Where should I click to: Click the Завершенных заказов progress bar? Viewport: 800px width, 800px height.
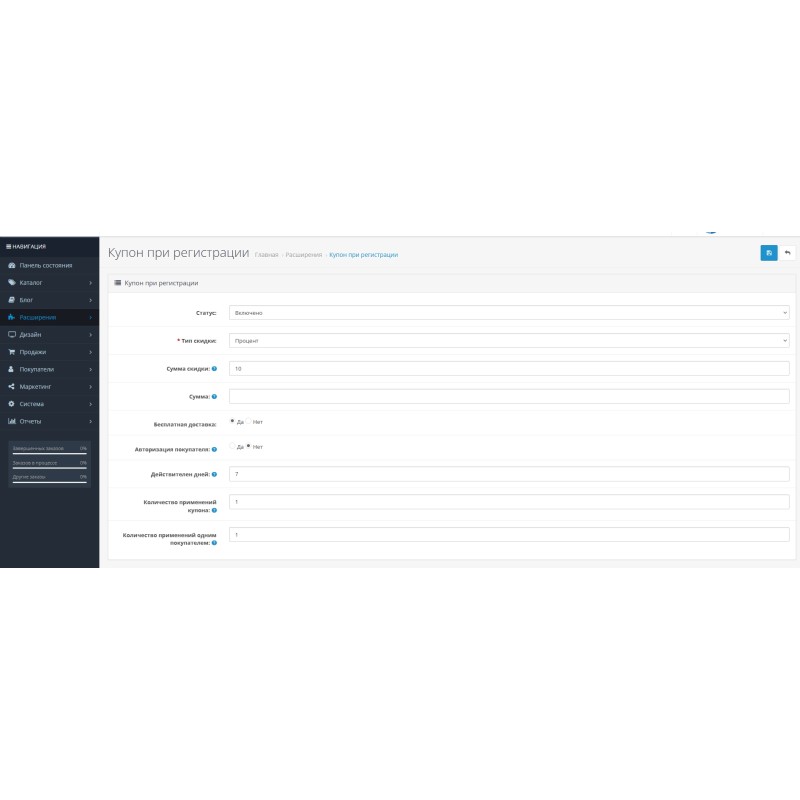pyautogui.click(x=49, y=453)
